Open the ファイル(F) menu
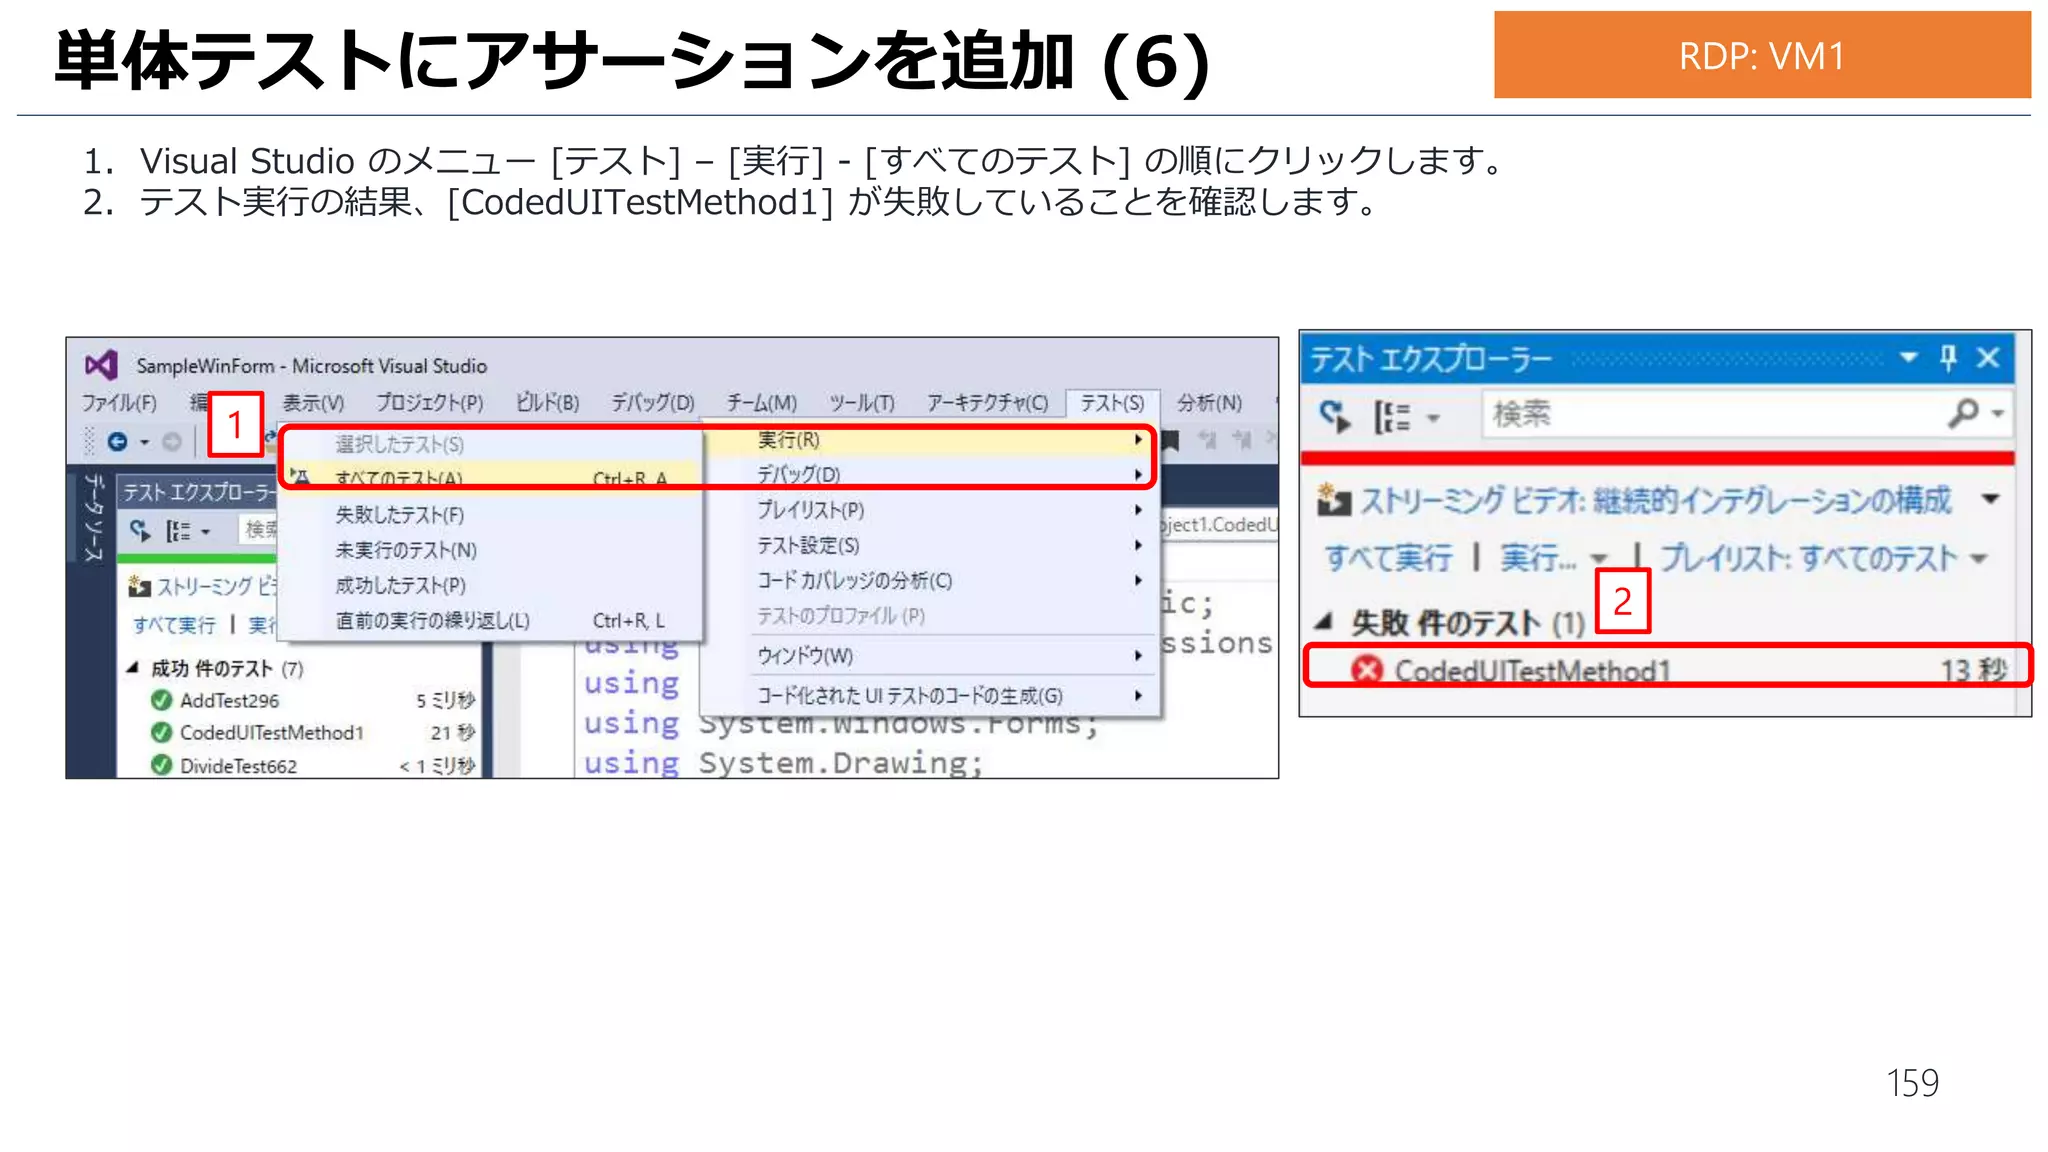The width and height of the screenshot is (2048, 1152). (x=119, y=402)
